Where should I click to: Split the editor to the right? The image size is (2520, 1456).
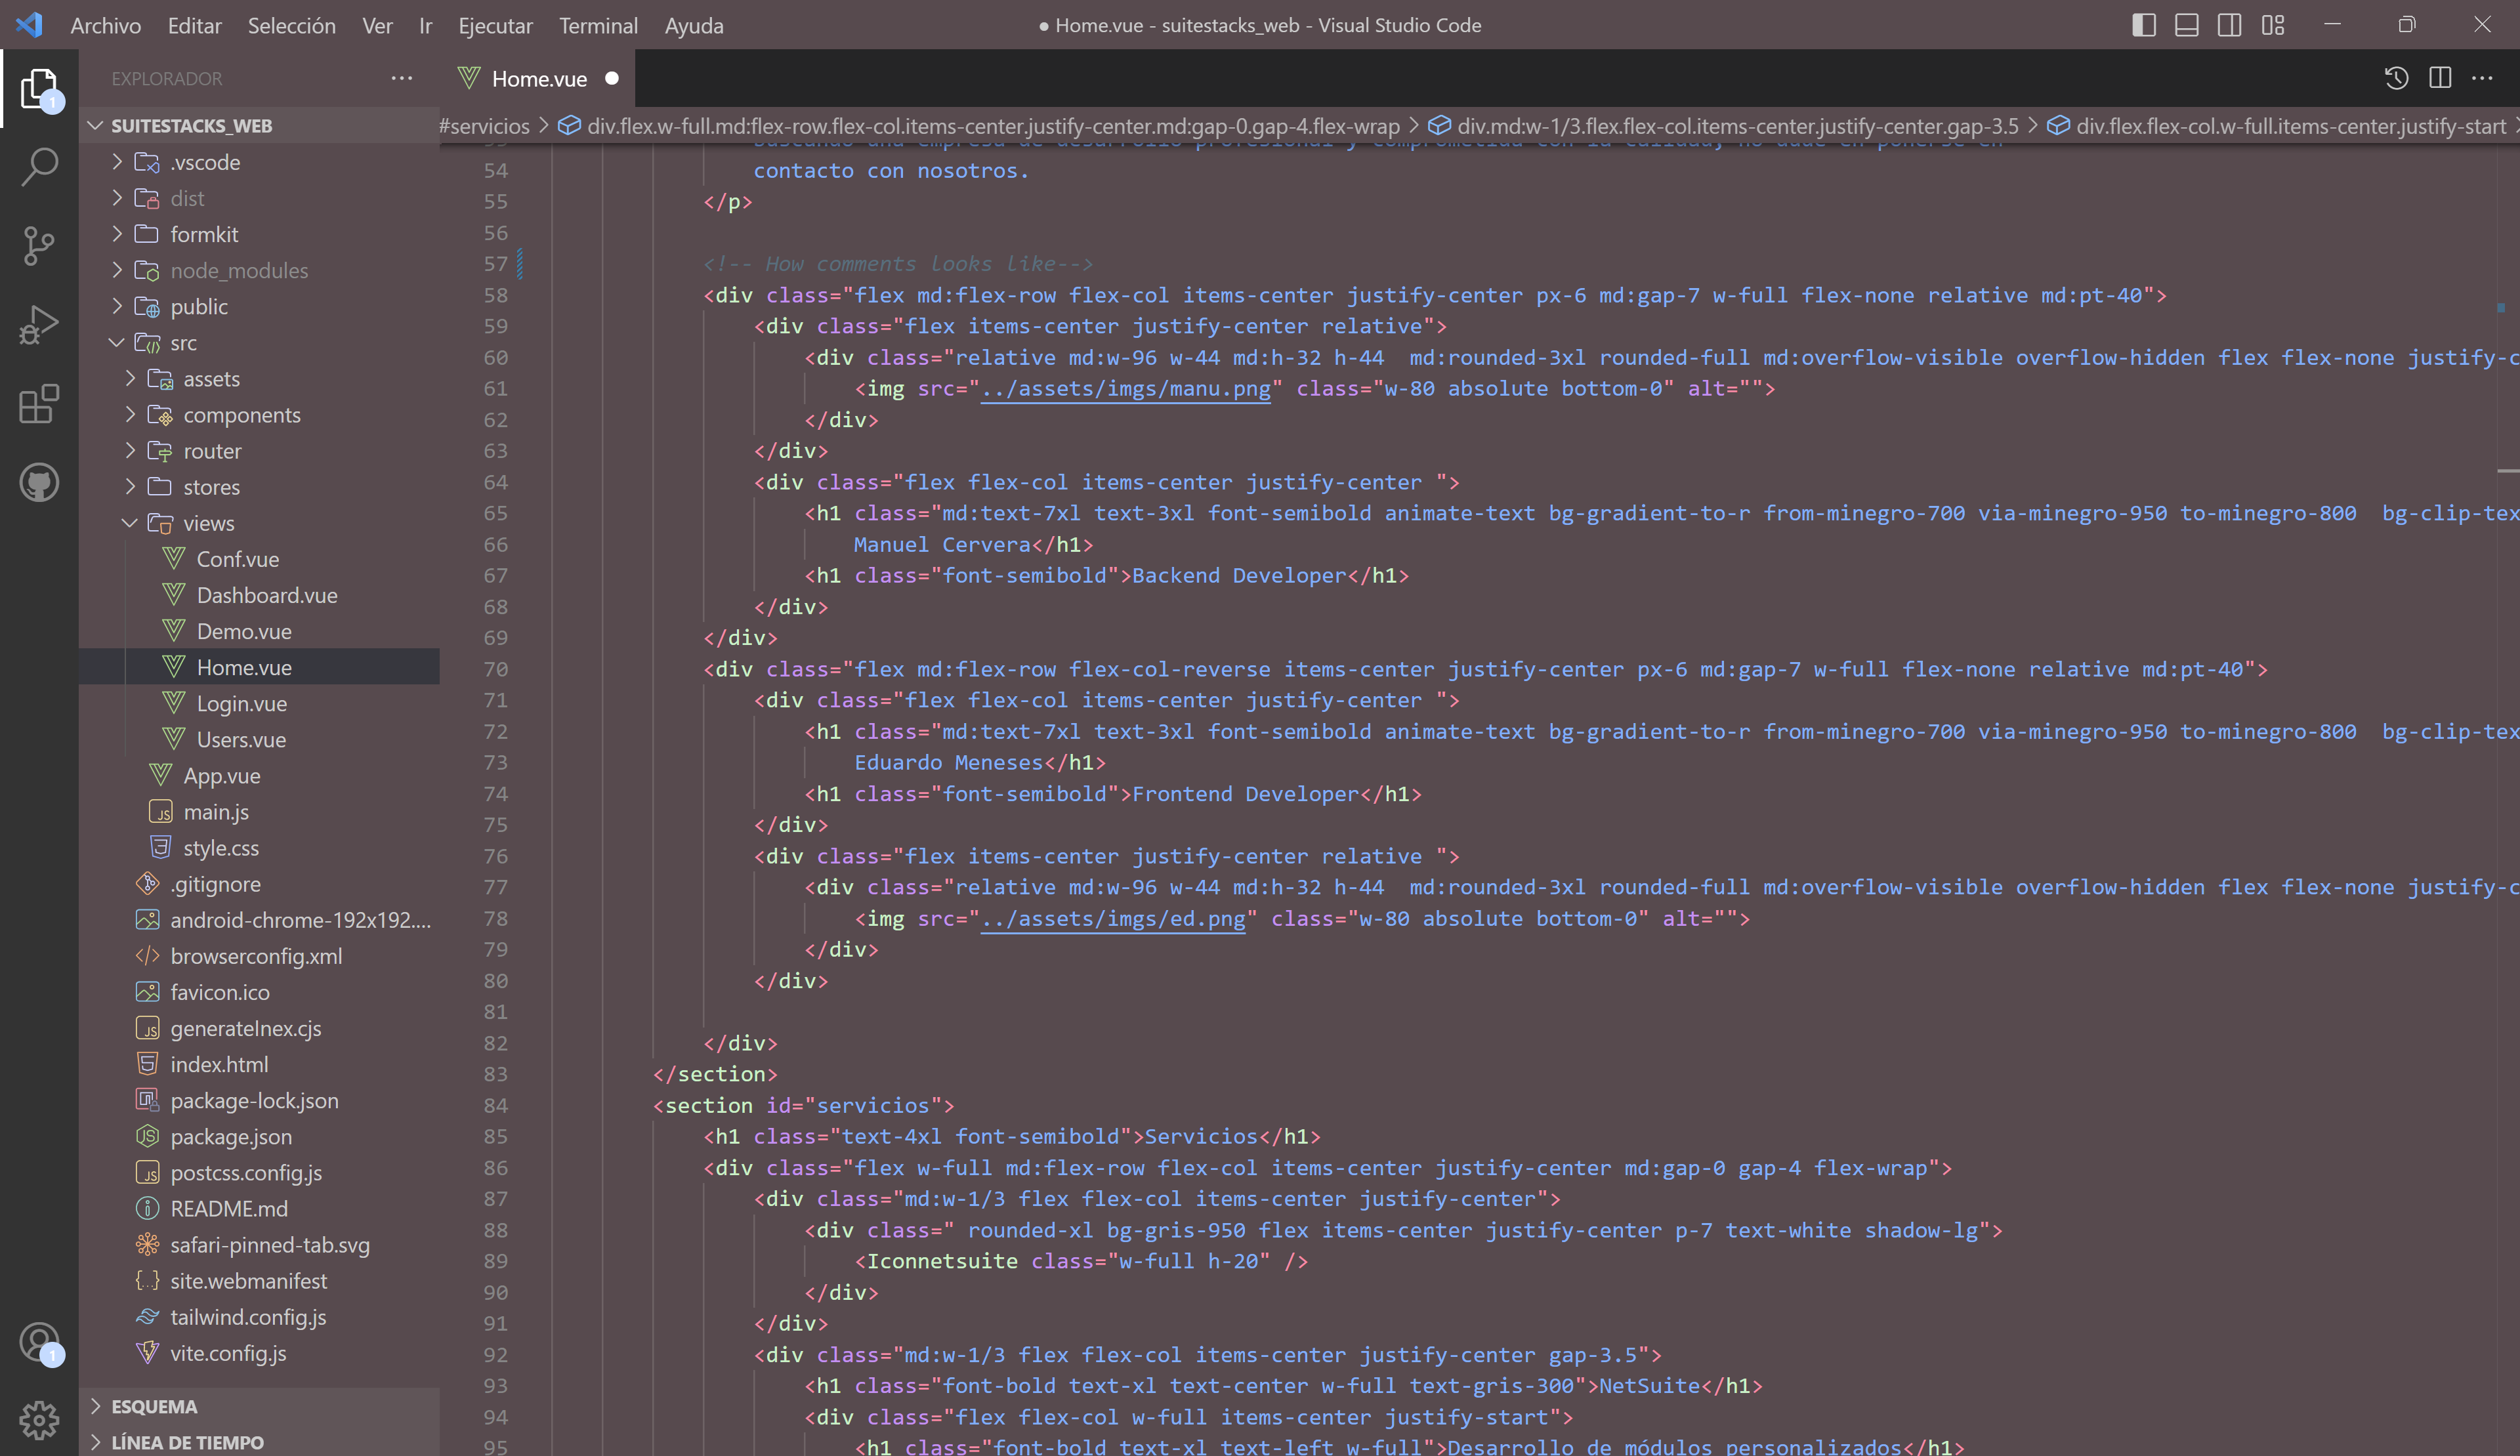pyautogui.click(x=2440, y=78)
